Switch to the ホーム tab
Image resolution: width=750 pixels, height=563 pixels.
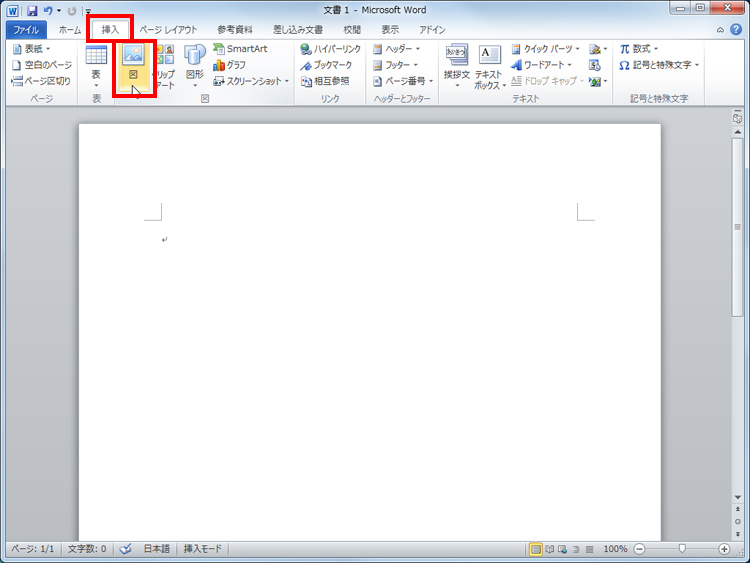click(x=70, y=30)
